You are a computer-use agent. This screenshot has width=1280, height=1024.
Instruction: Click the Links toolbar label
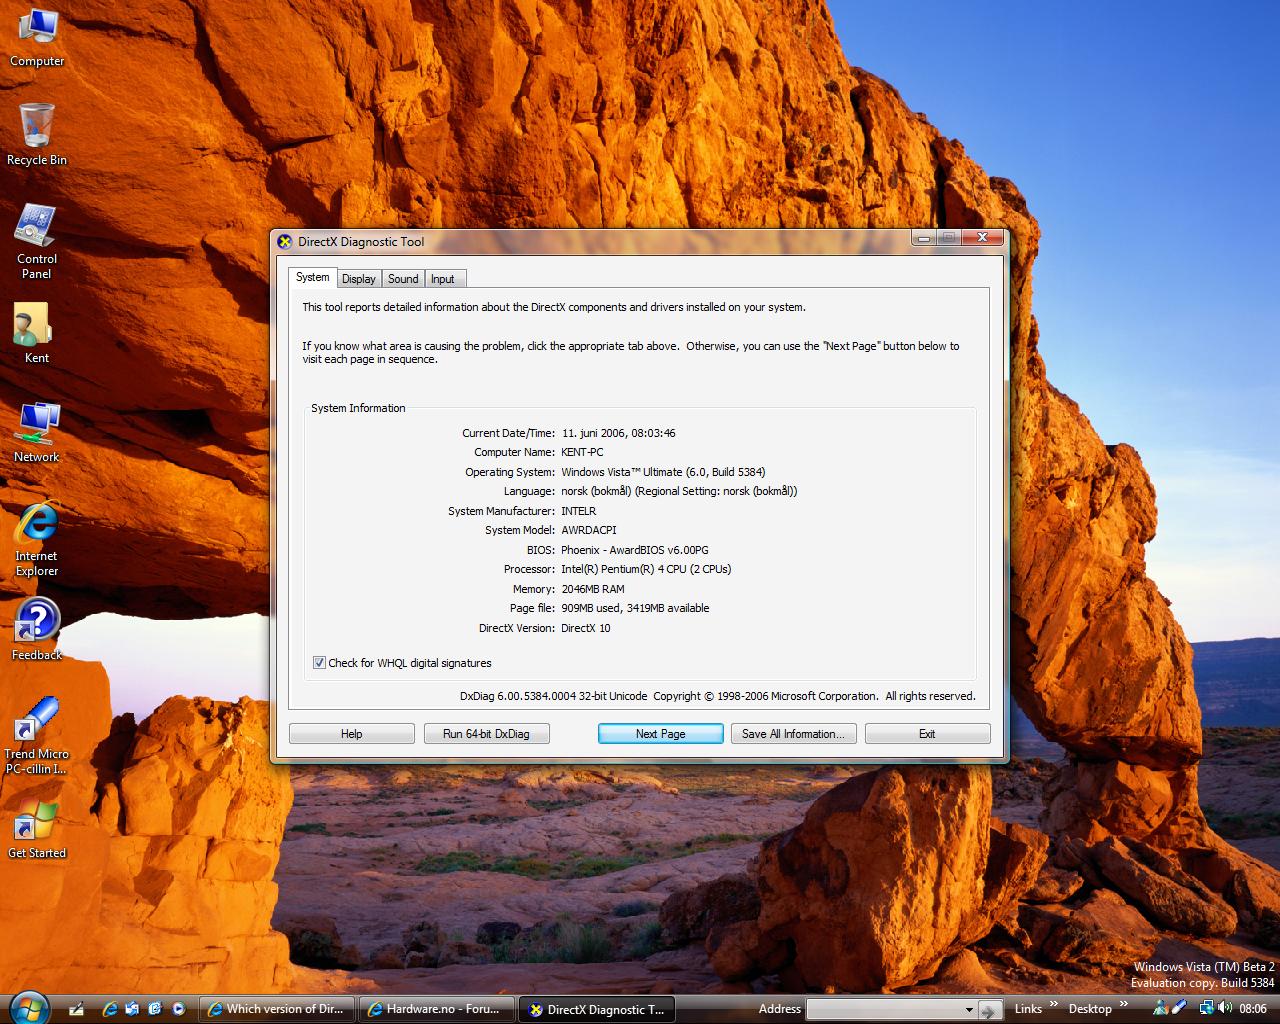point(1028,1009)
